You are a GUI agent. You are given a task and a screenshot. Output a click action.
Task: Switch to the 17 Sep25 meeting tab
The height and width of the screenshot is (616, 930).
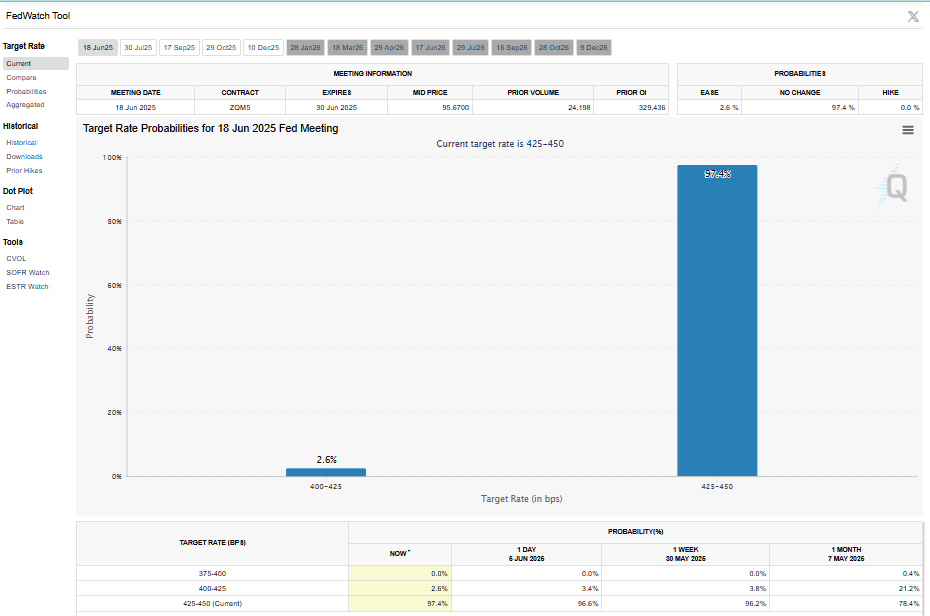coord(179,47)
